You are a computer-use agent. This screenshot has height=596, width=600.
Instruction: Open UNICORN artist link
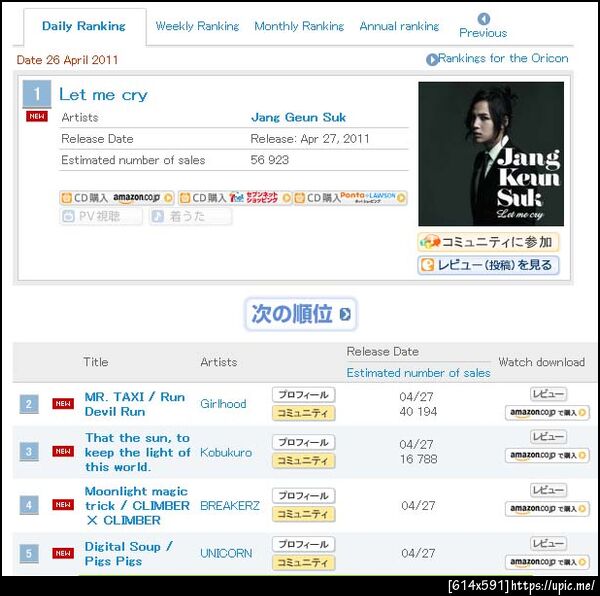tap(226, 553)
